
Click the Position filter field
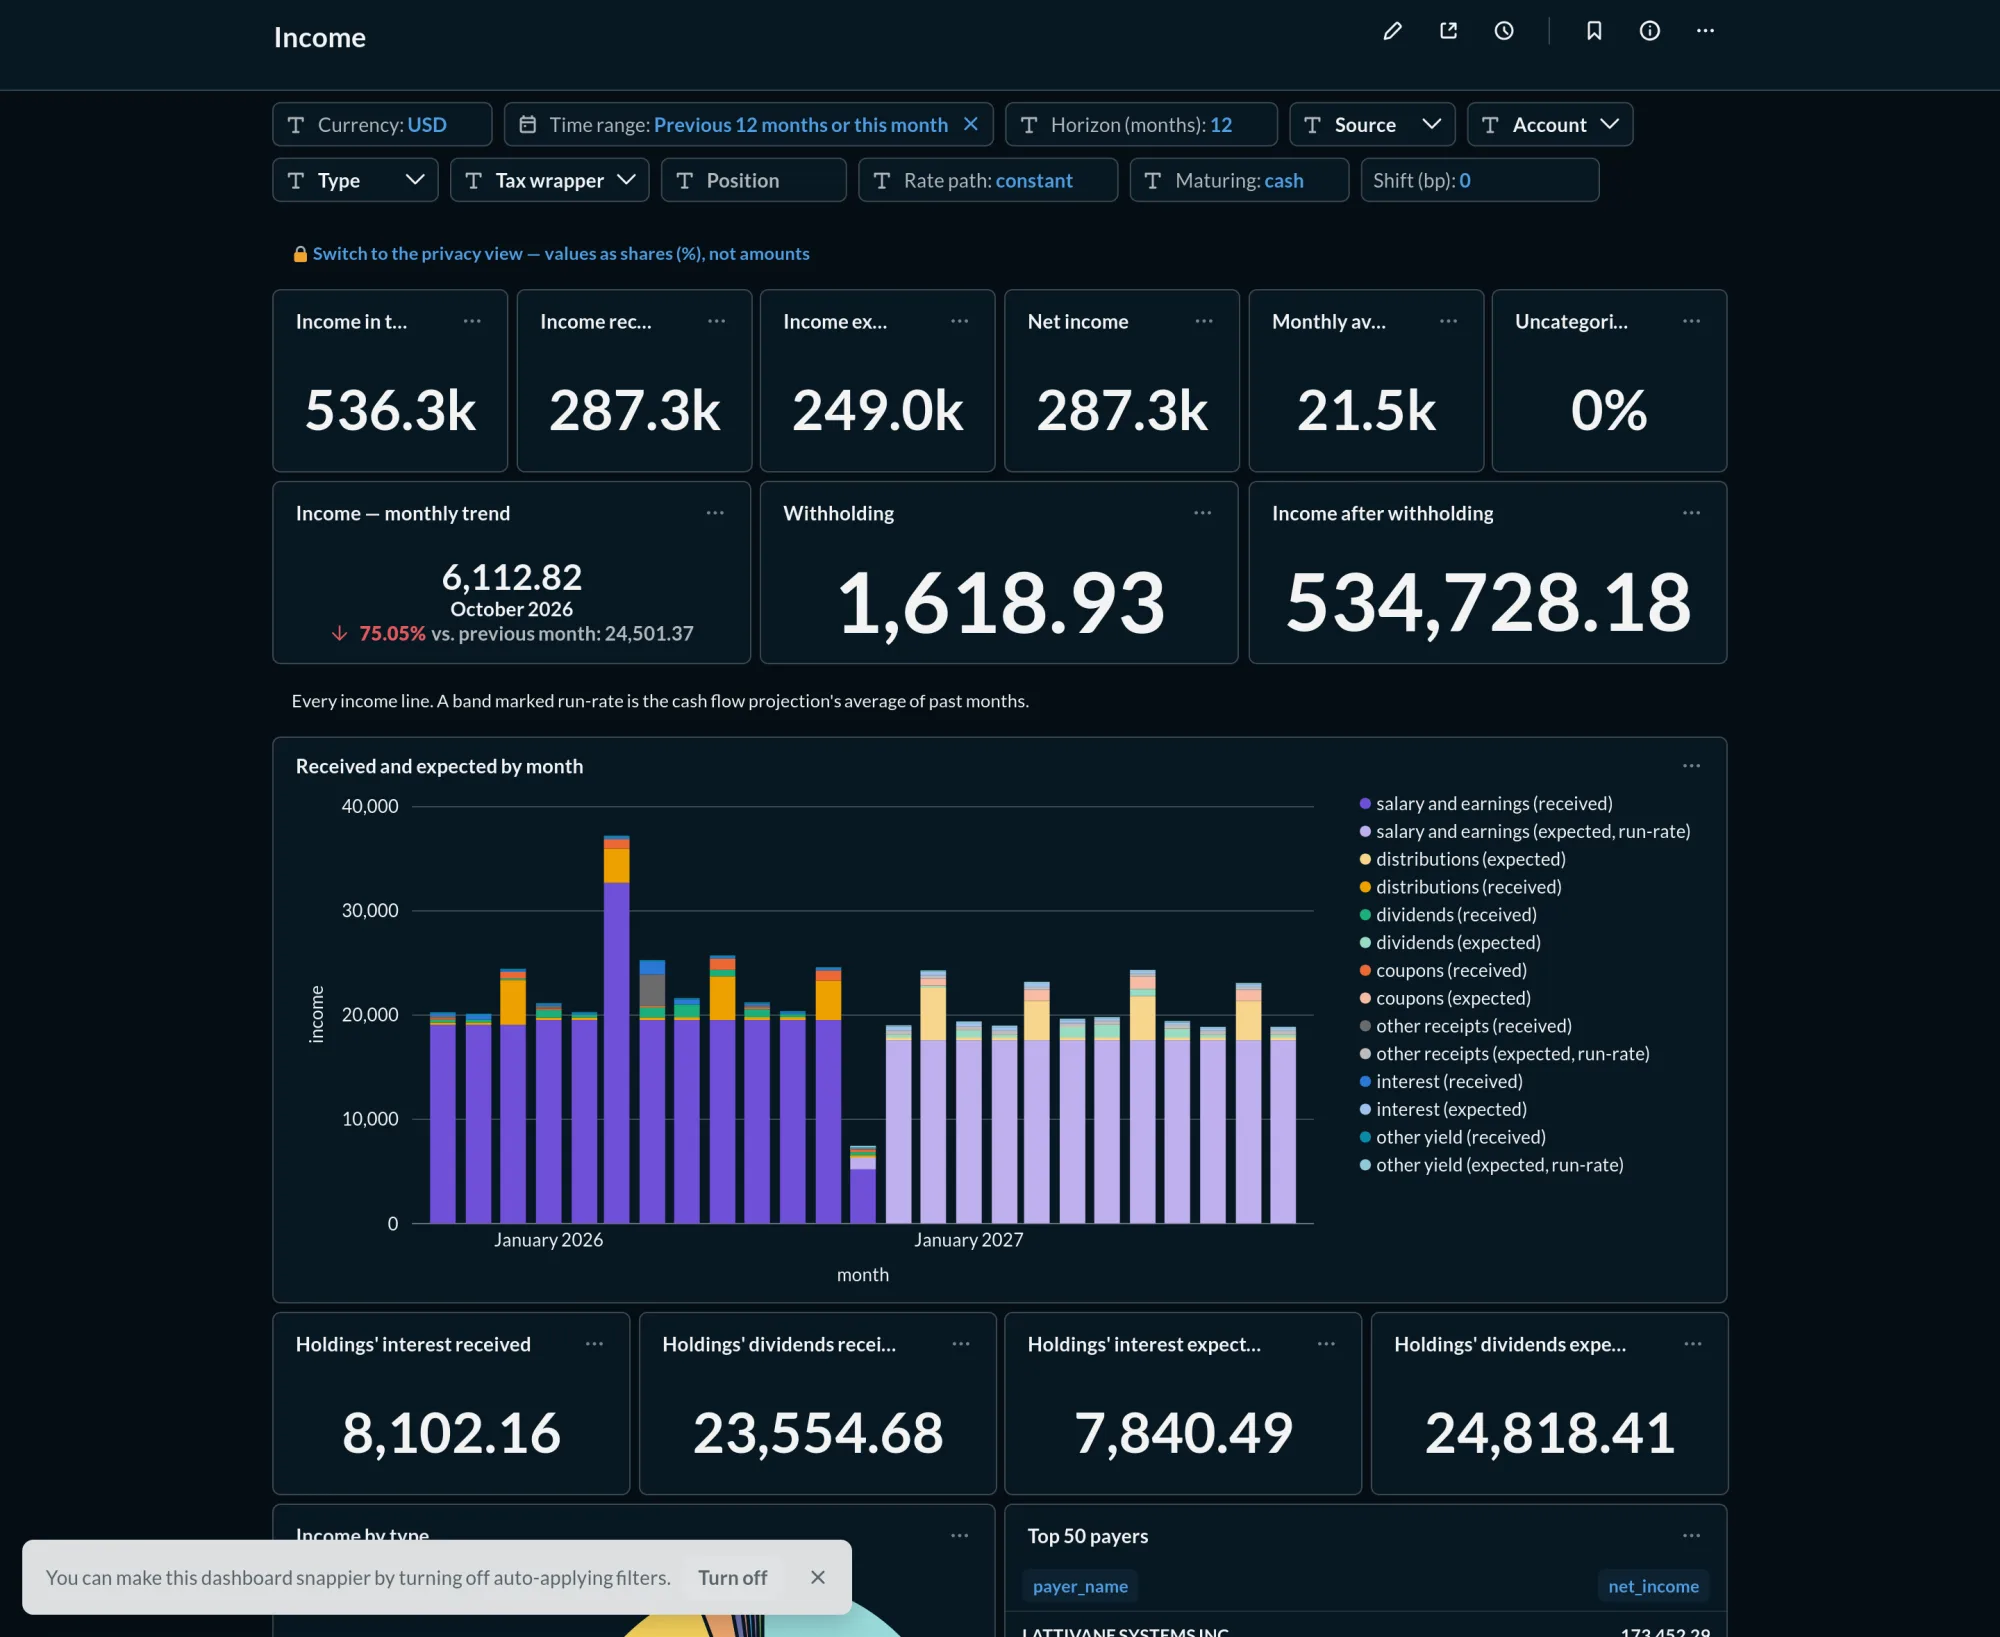pos(753,180)
